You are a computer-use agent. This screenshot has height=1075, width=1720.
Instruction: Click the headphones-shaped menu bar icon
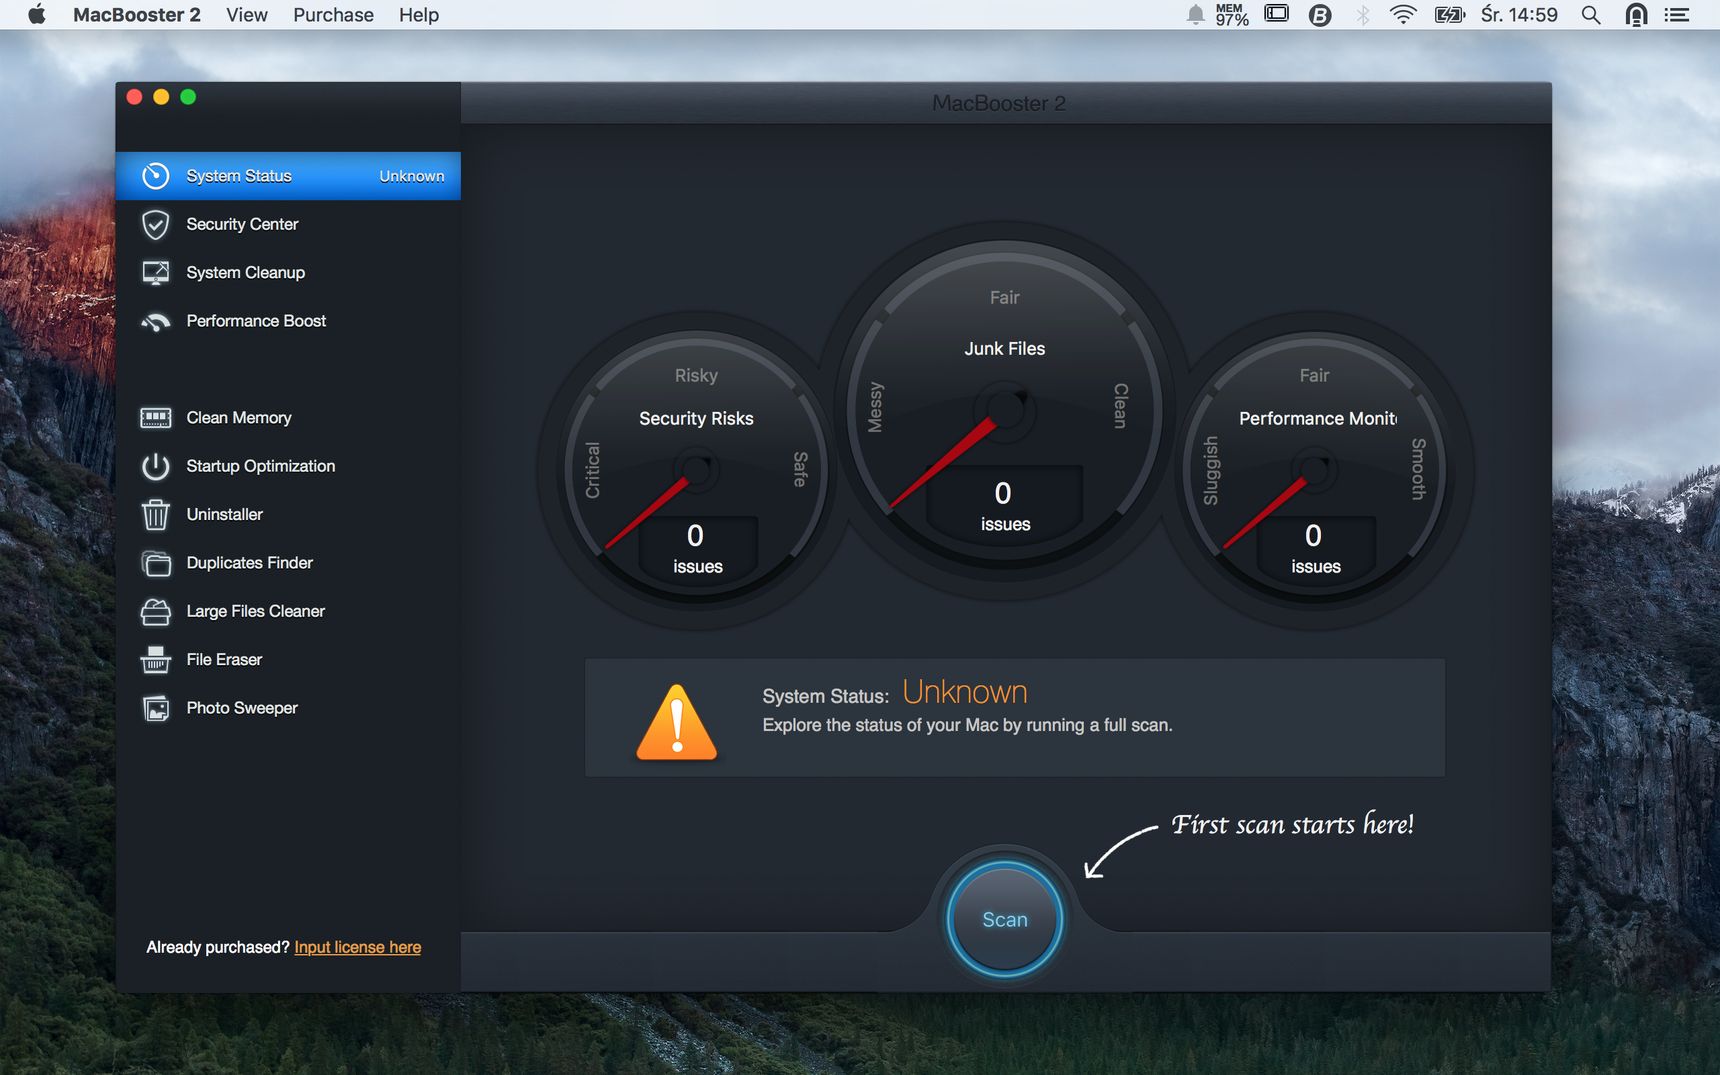click(x=1636, y=14)
